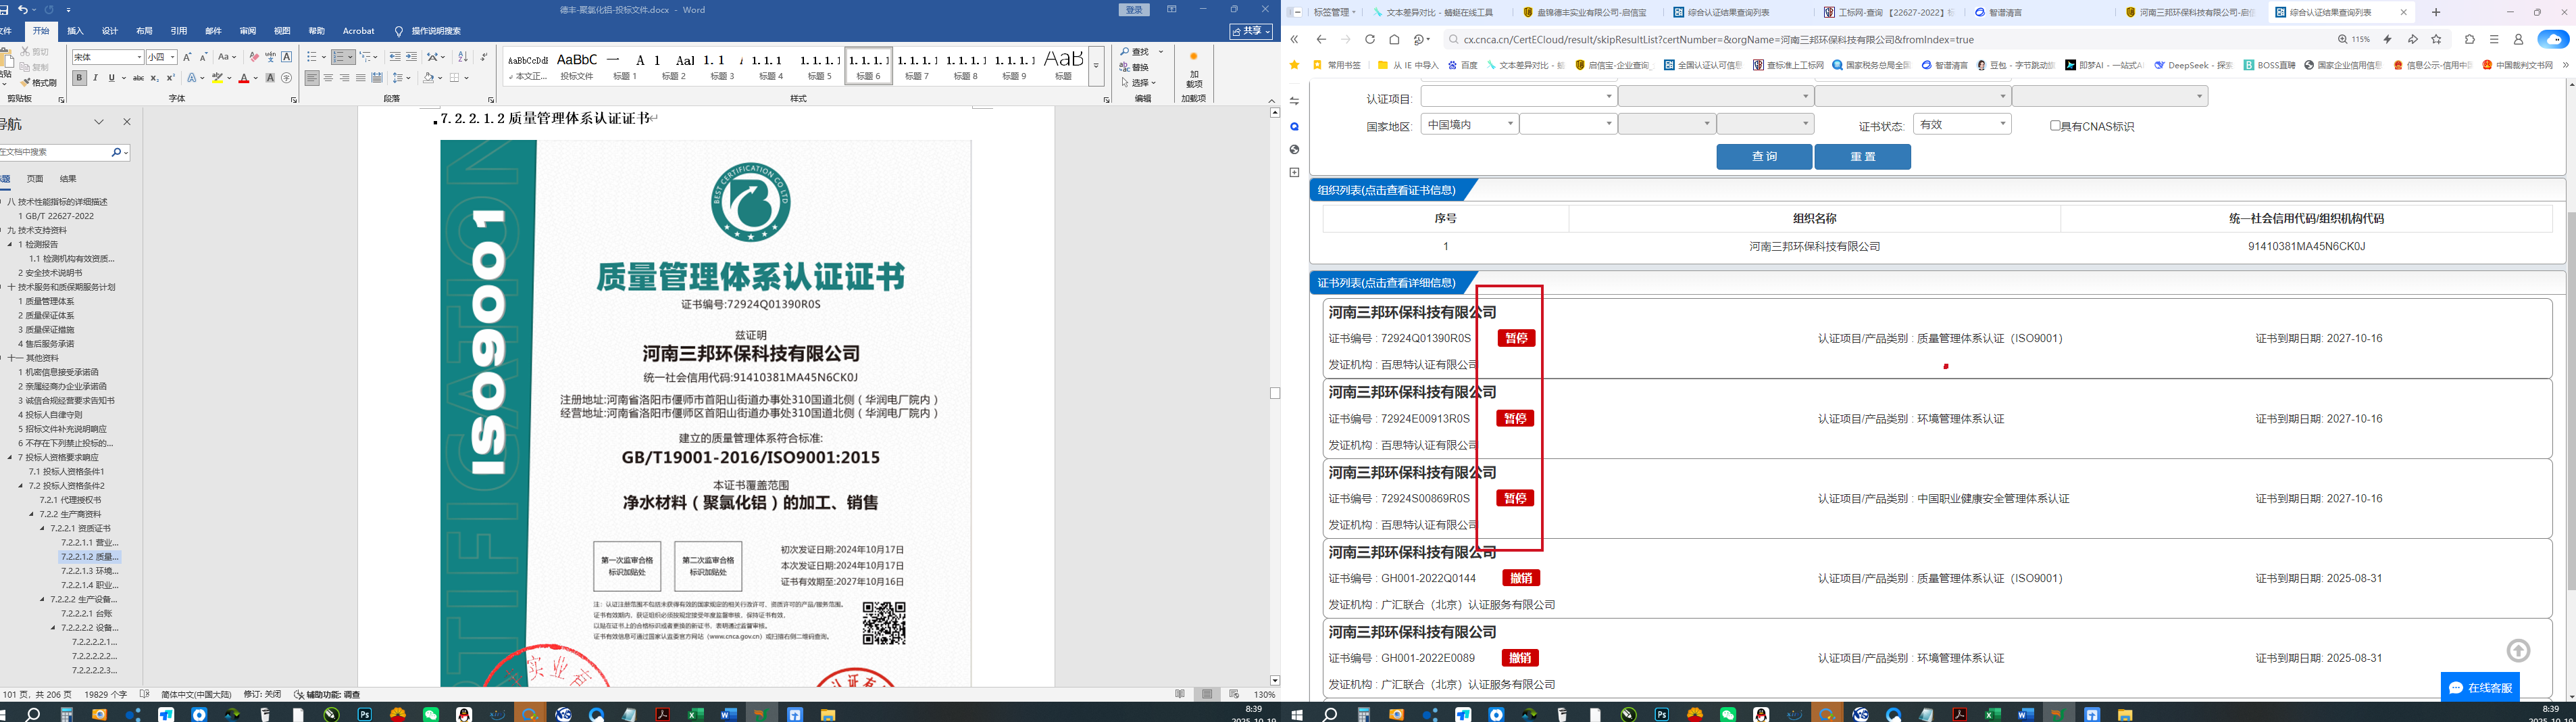Viewport: 2576px width, 722px height.
Task: Click the 登录 button in Word title bar
Action: click(1134, 10)
